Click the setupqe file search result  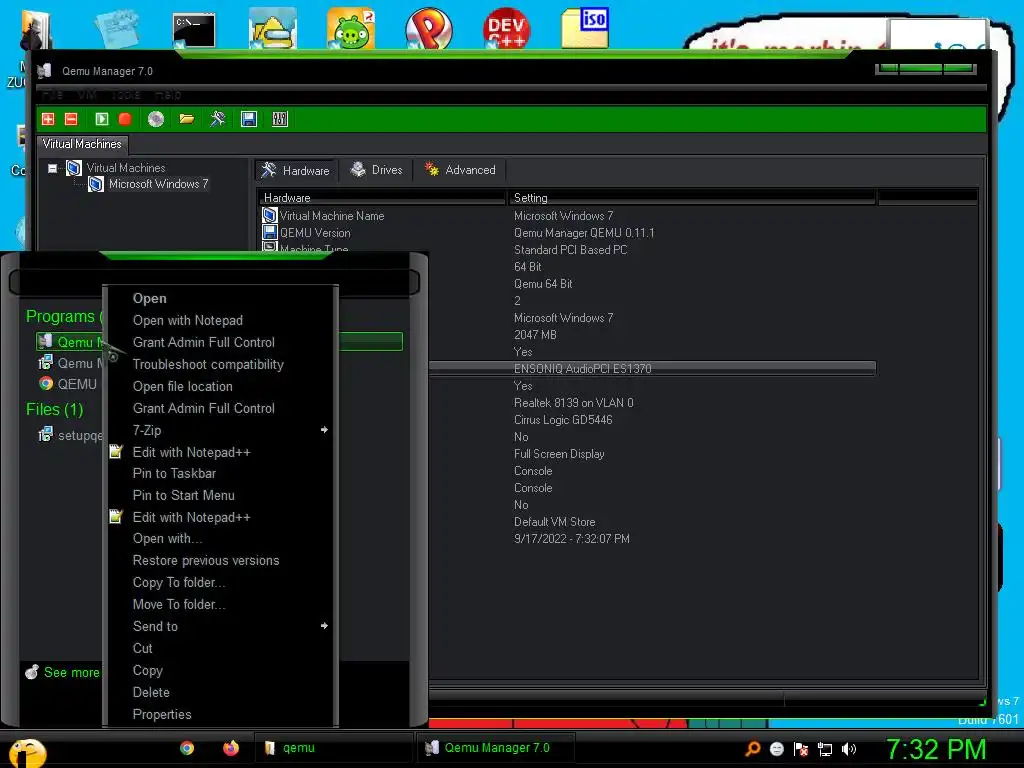[71, 434]
